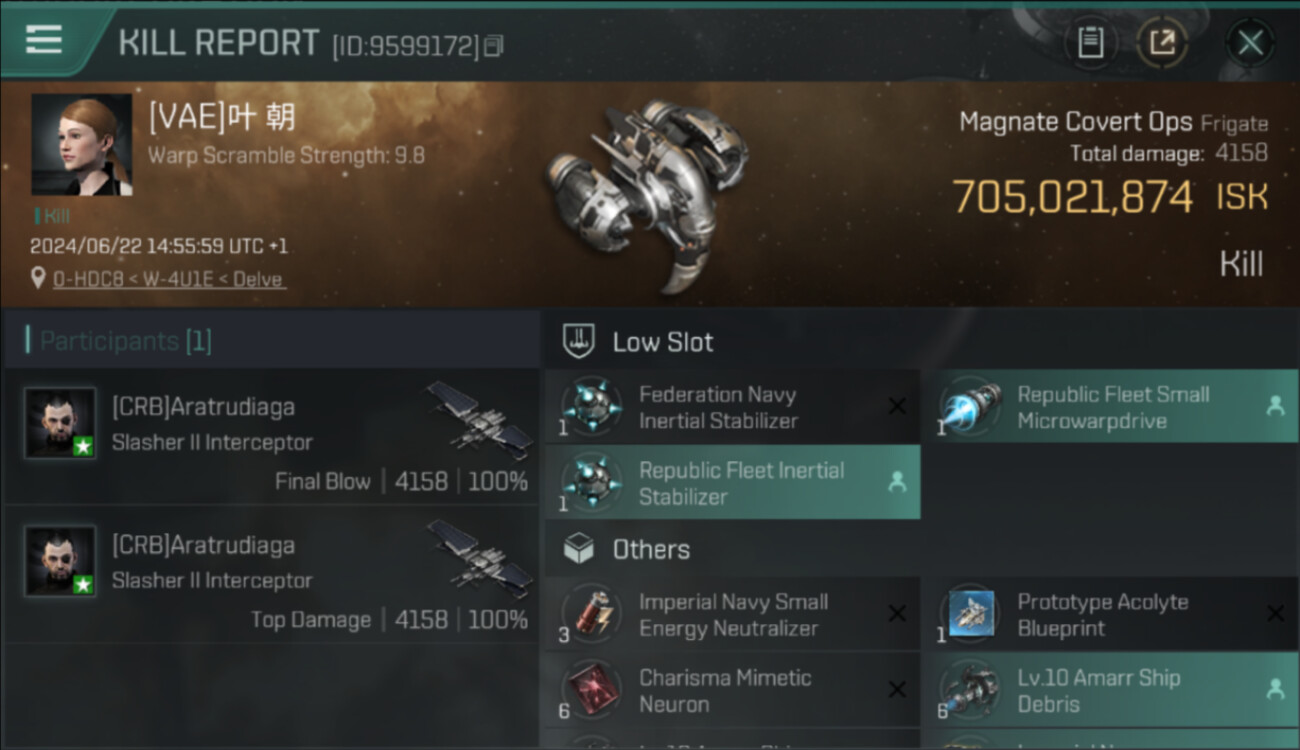
Task: Click the Others section header
Action: (650, 549)
